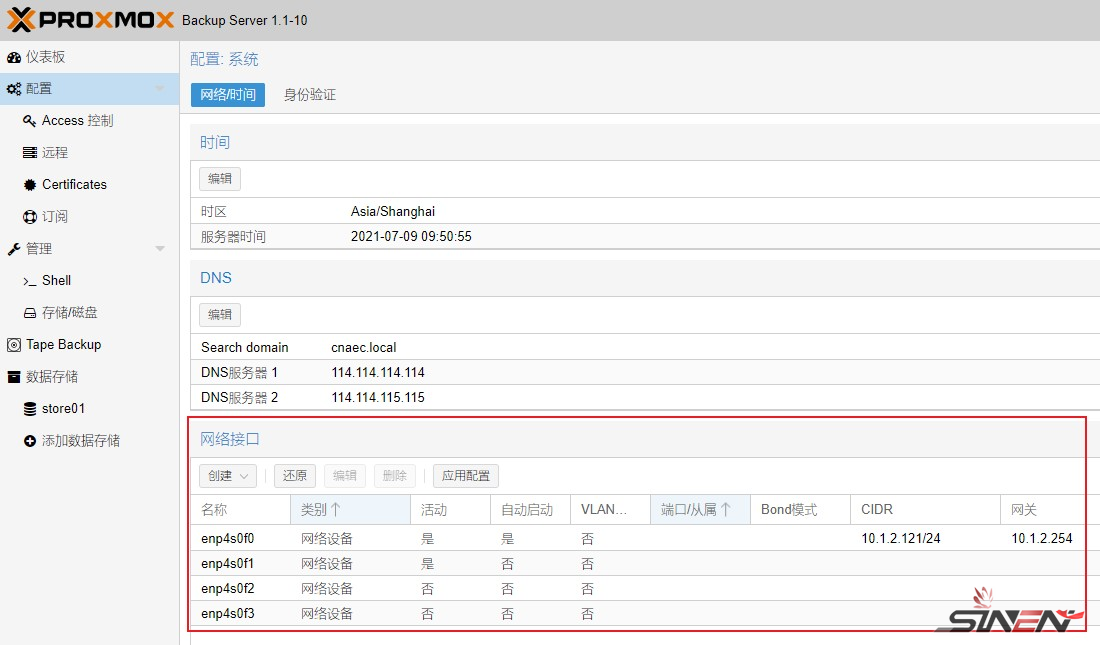
Task: Click the wrench icon next to 管理
Action: (x=13, y=248)
